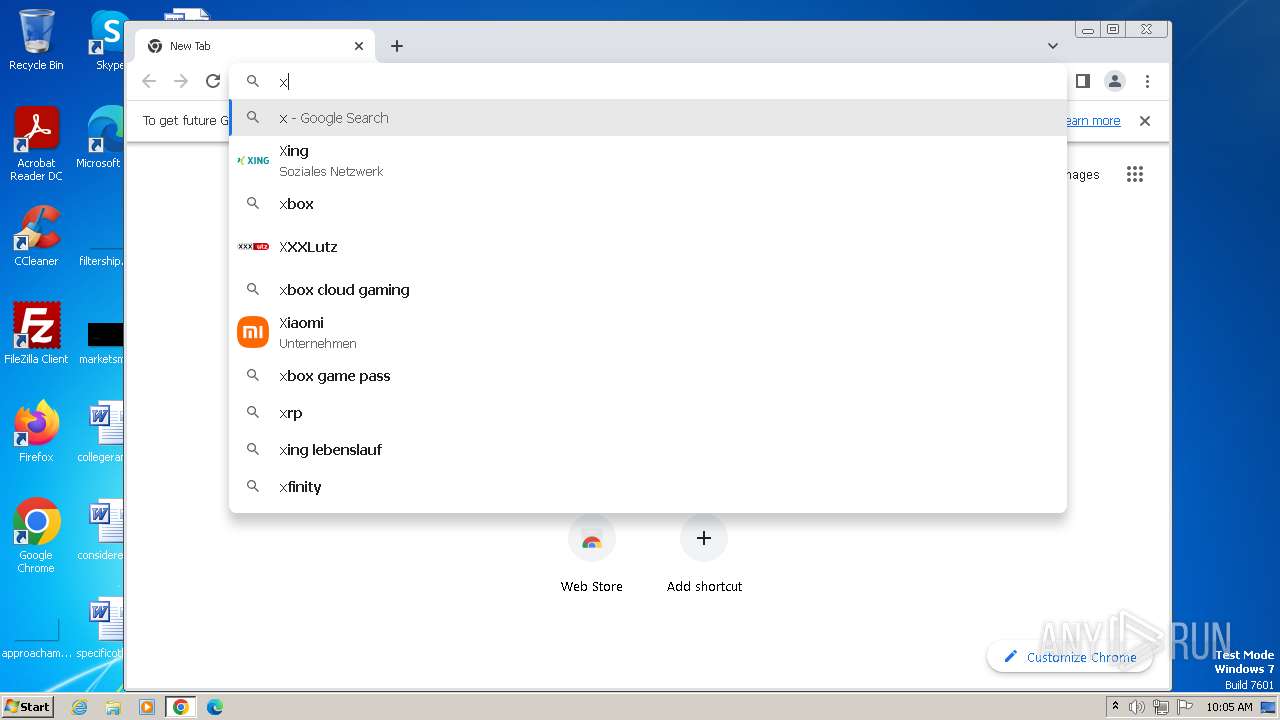Choose the xrp search suggestion
The height and width of the screenshot is (720, 1280).
click(x=648, y=412)
